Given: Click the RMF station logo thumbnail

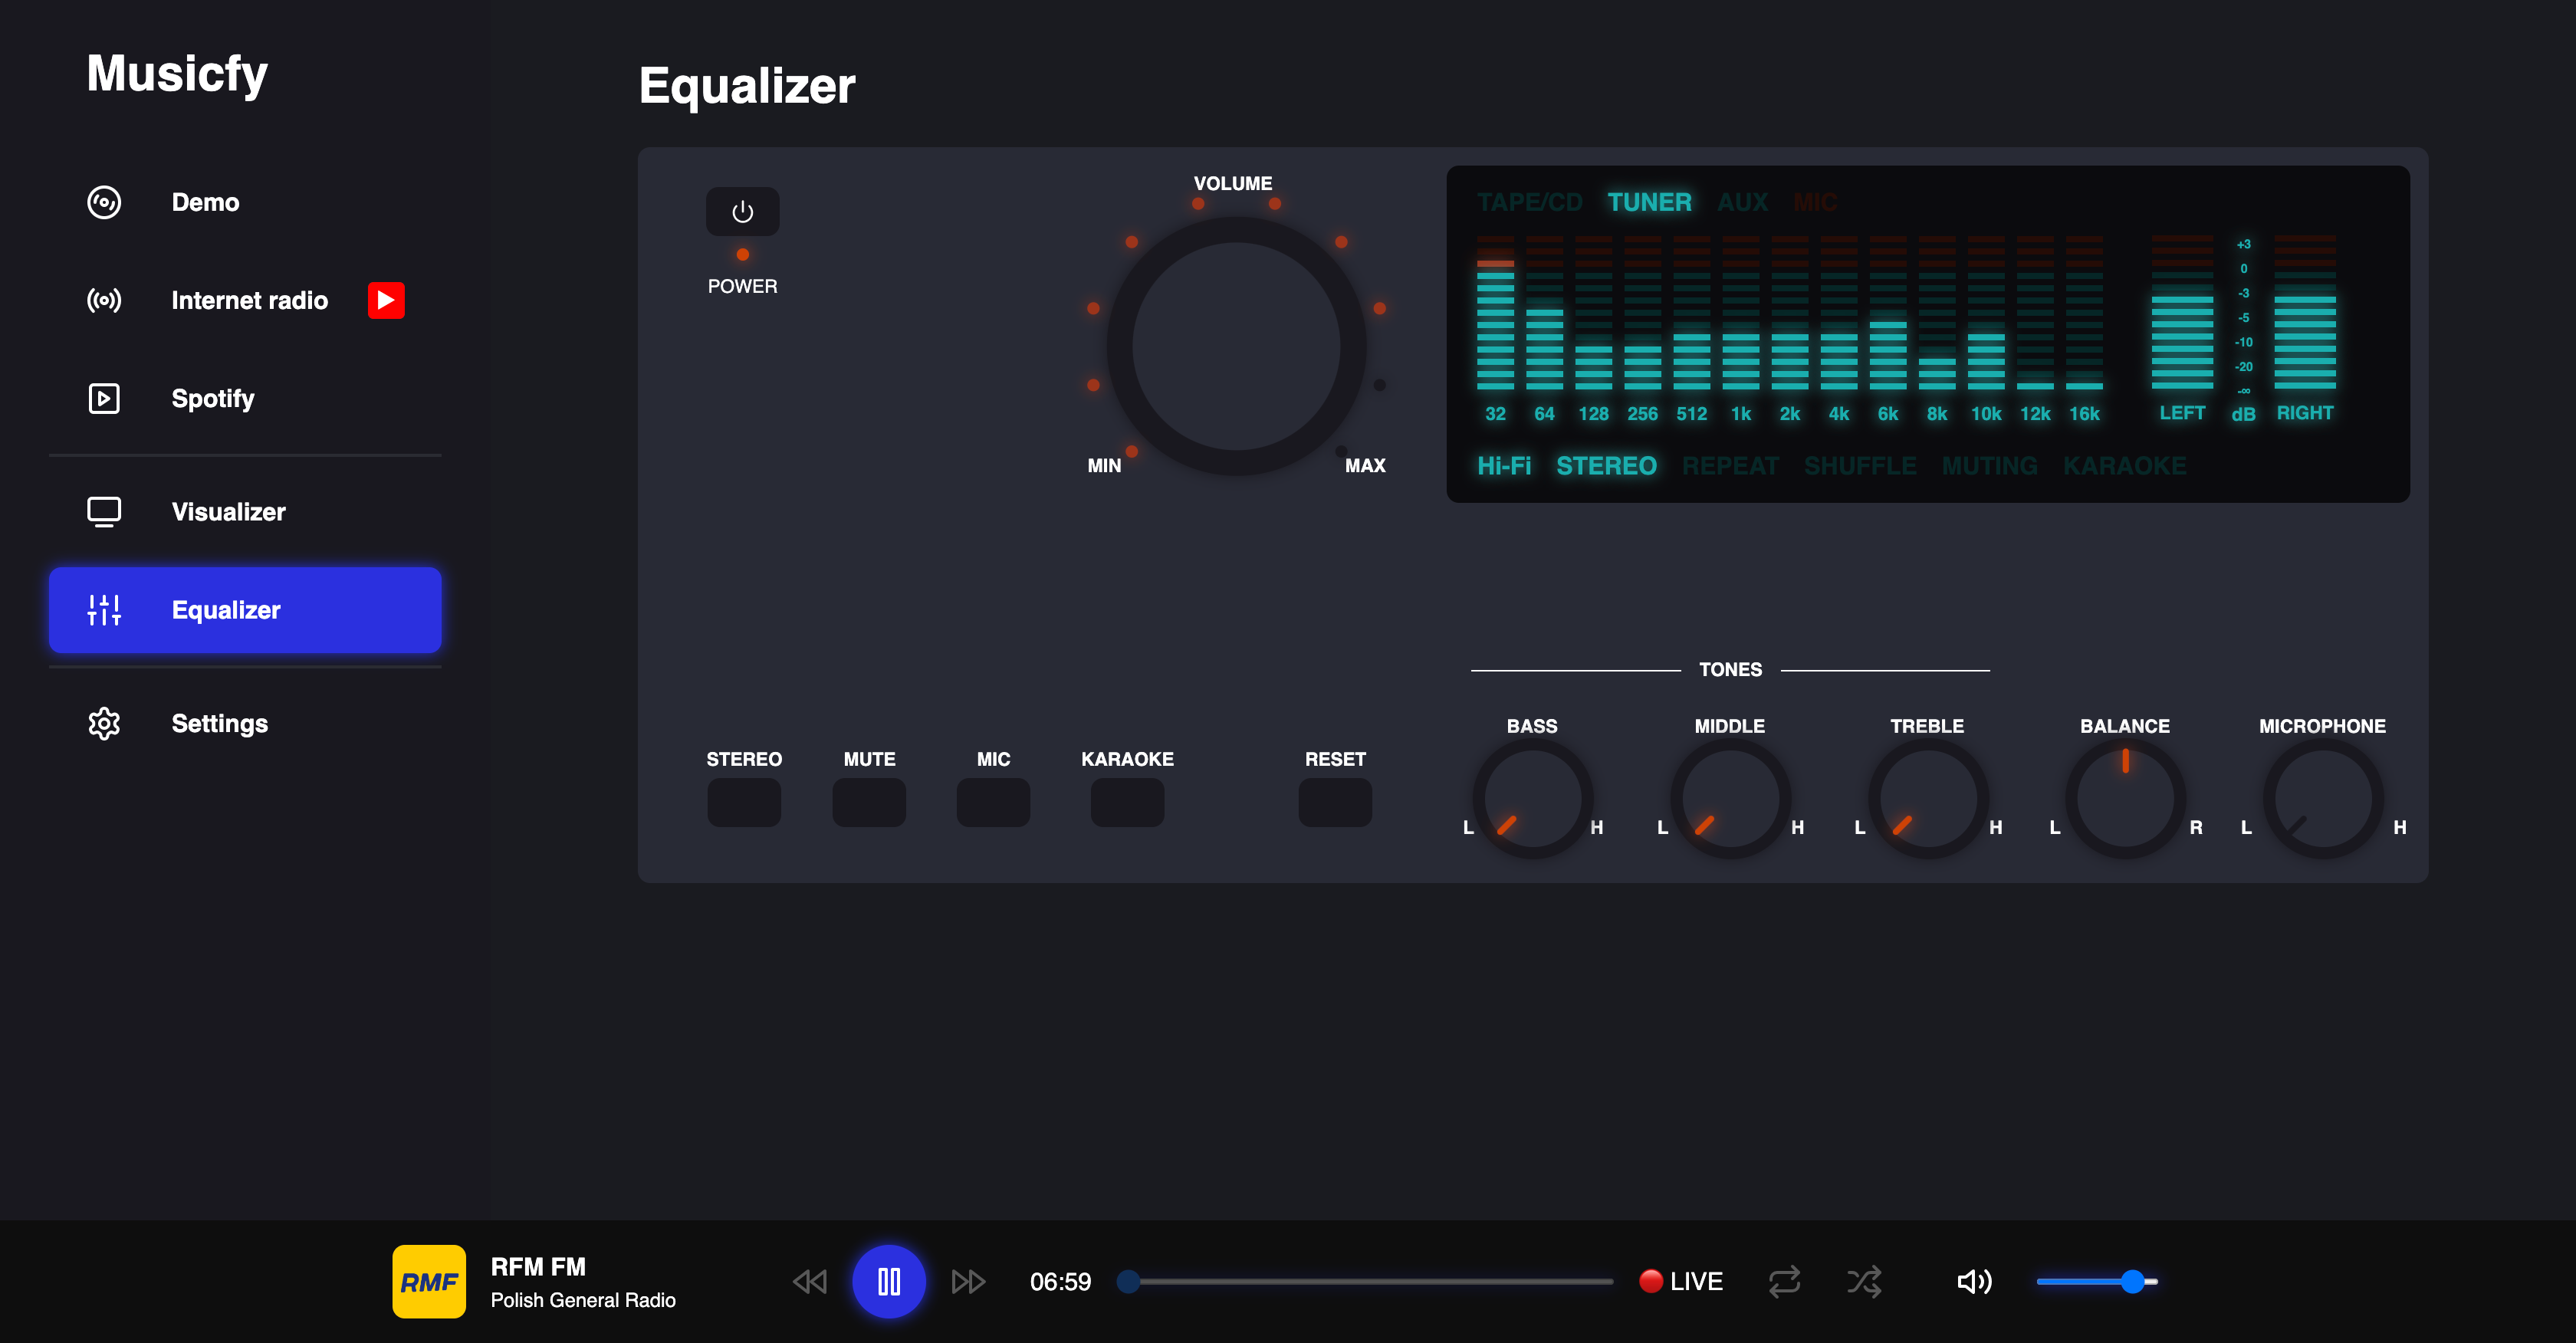Looking at the screenshot, I should click(x=429, y=1281).
